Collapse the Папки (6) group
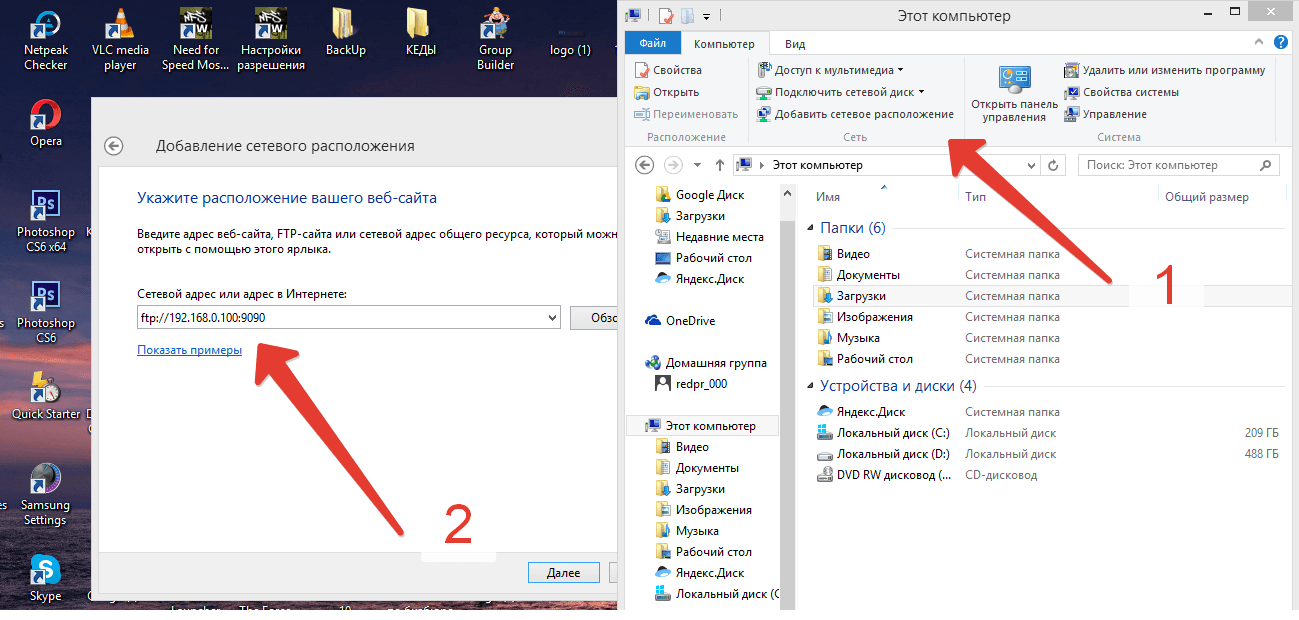This screenshot has width=1299, height=620. click(x=811, y=228)
